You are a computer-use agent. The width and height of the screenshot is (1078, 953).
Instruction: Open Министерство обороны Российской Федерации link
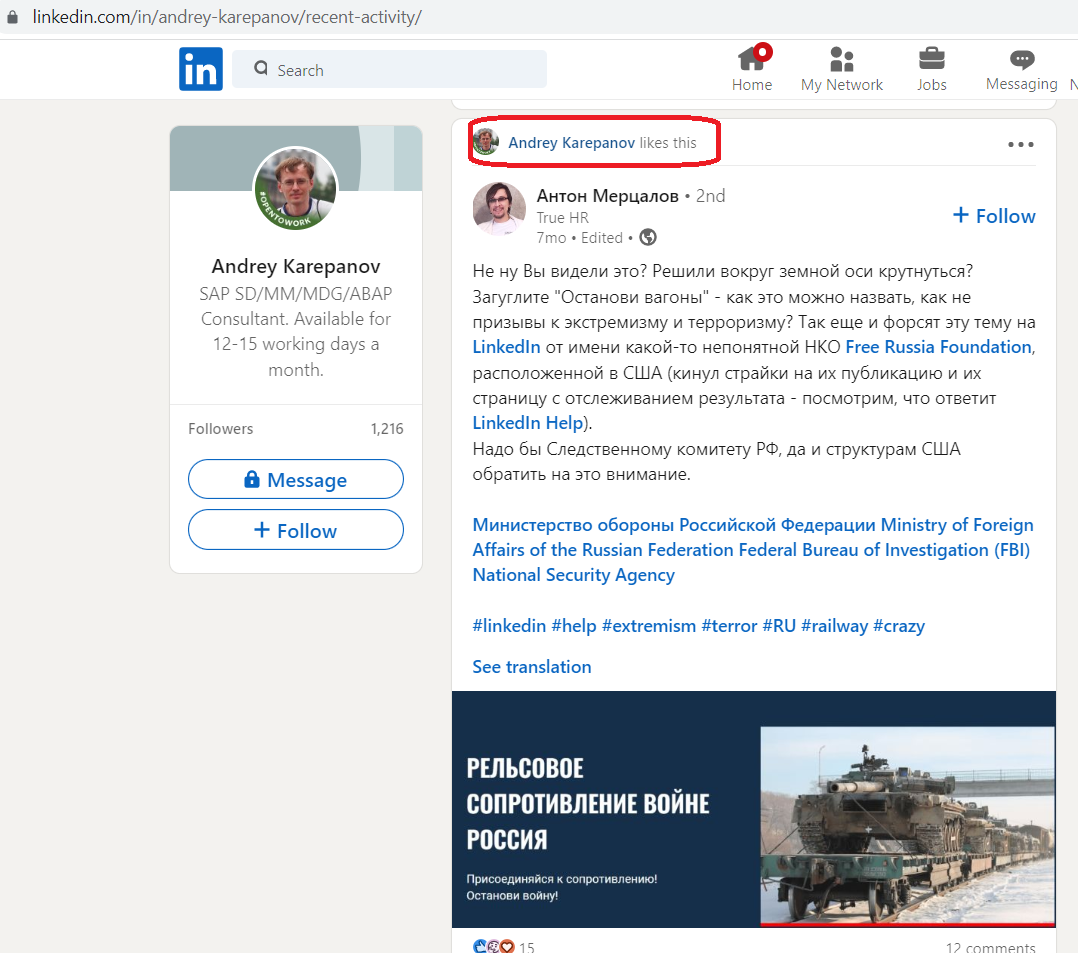click(x=674, y=525)
